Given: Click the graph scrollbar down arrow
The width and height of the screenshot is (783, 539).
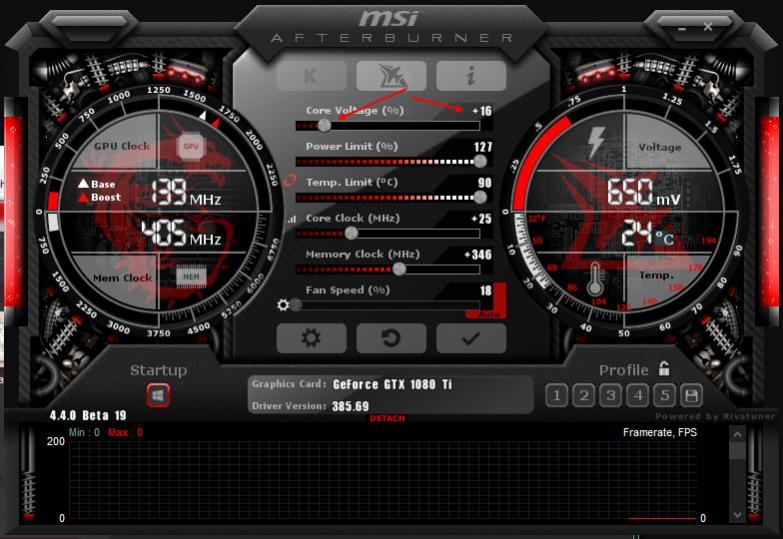Looking at the screenshot, I should 738,515.
